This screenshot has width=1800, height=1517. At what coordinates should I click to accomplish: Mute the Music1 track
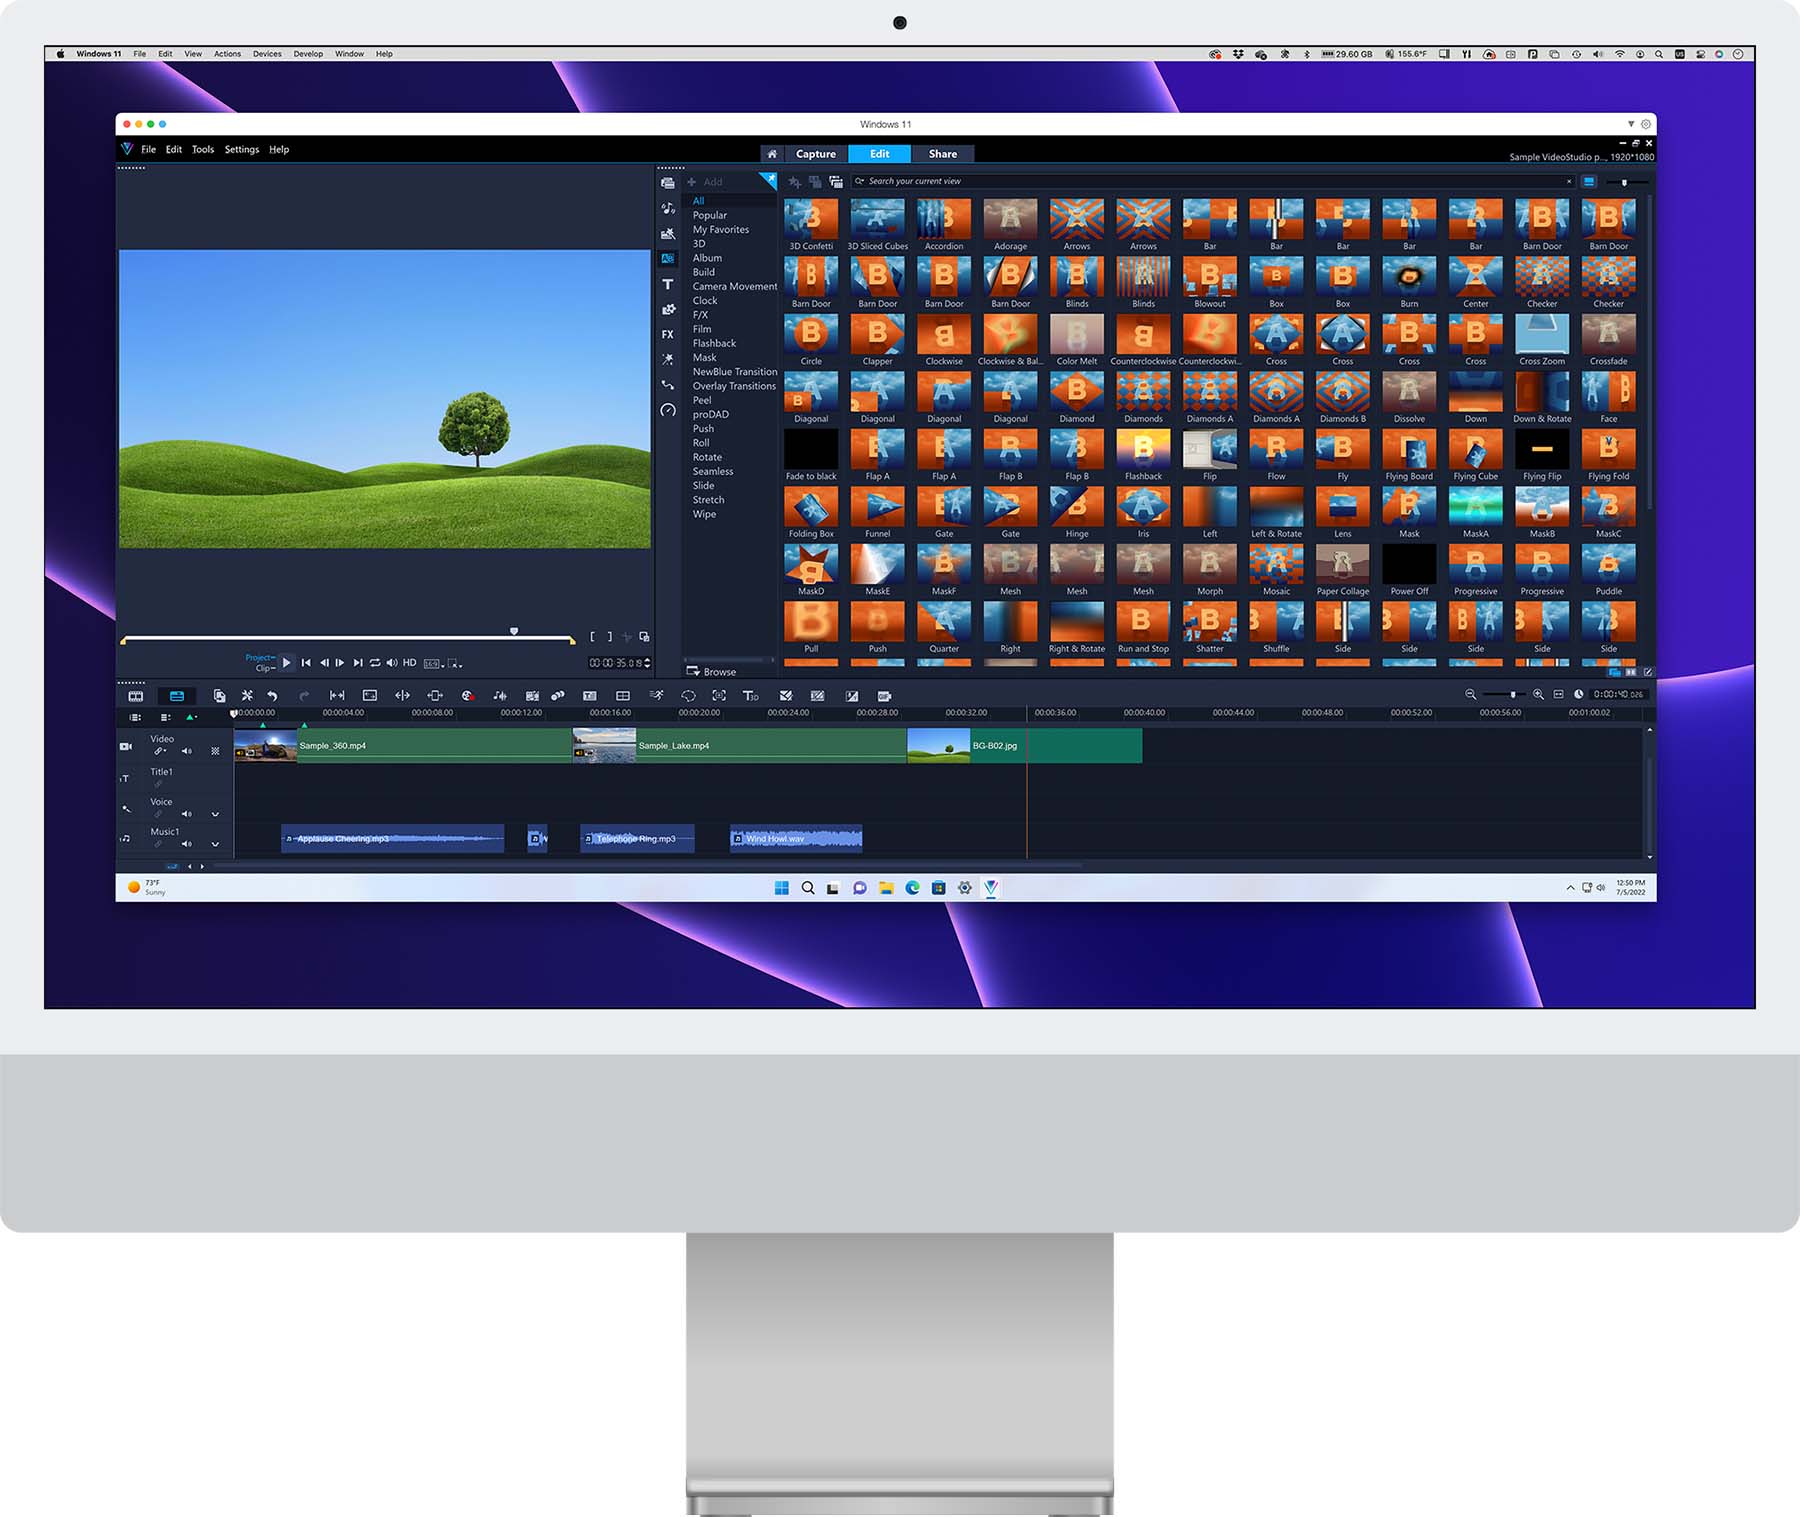tap(187, 843)
